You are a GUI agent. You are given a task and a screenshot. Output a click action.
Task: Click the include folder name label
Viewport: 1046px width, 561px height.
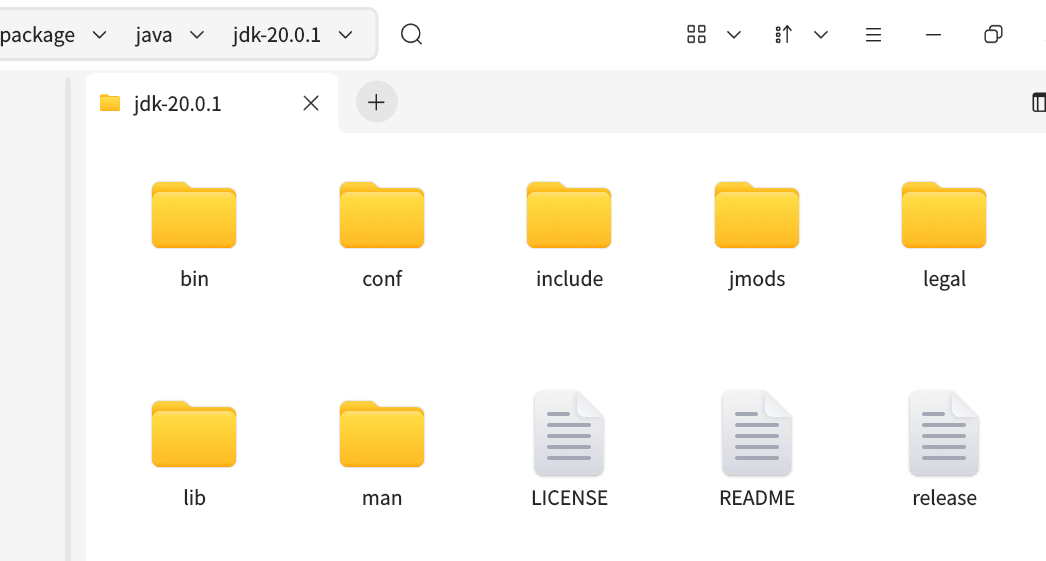pyautogui.click(x=569, y=279)
